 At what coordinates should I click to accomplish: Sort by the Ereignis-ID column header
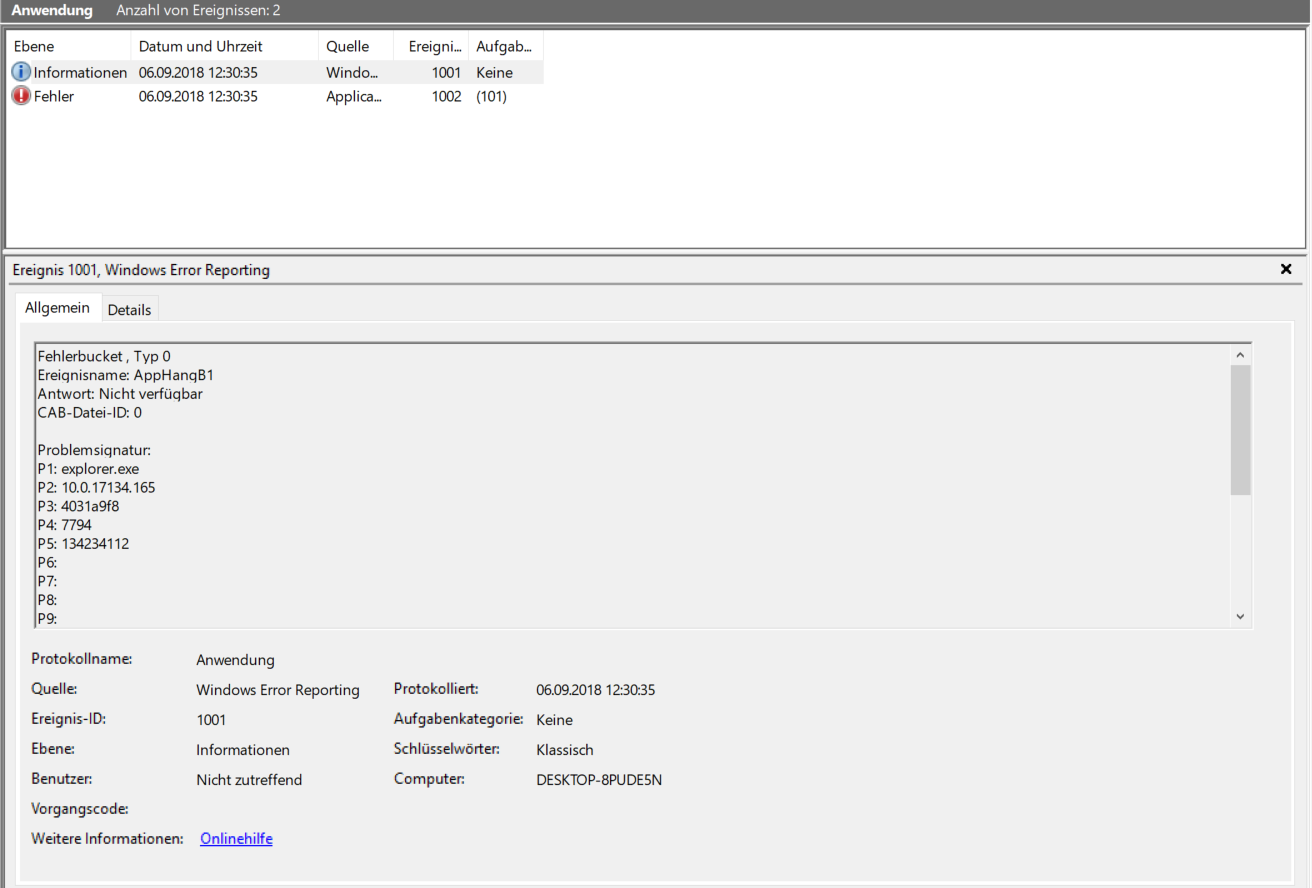click(430, 47)
